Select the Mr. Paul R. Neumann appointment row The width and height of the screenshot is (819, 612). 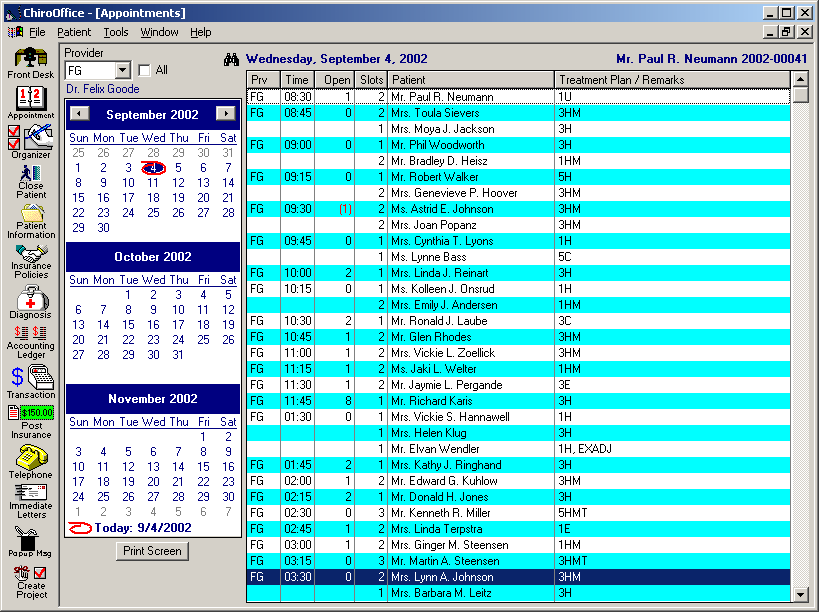click(518, 97)
